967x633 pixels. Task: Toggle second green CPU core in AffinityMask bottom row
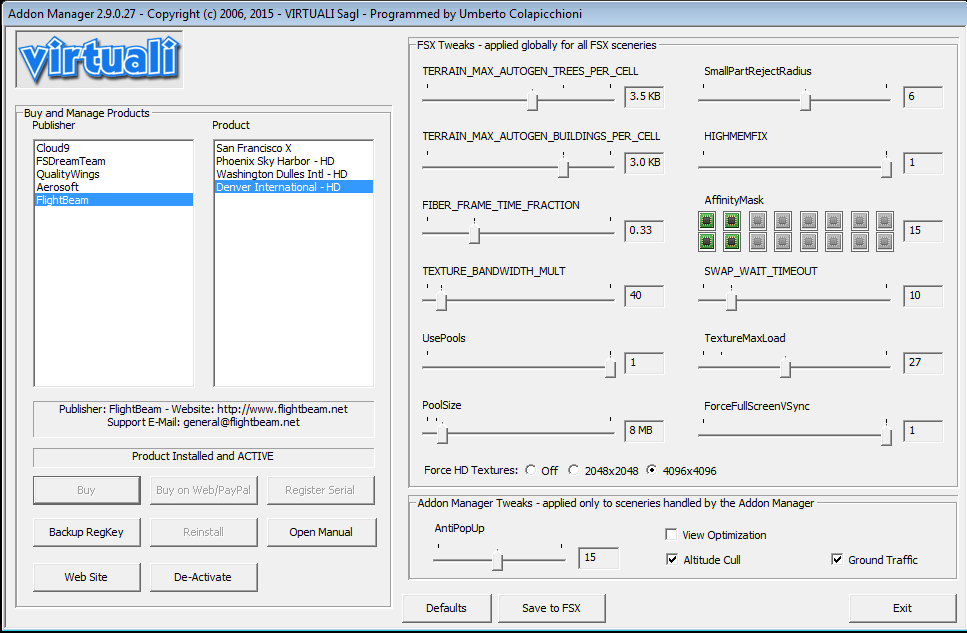[x=732, y=242]
